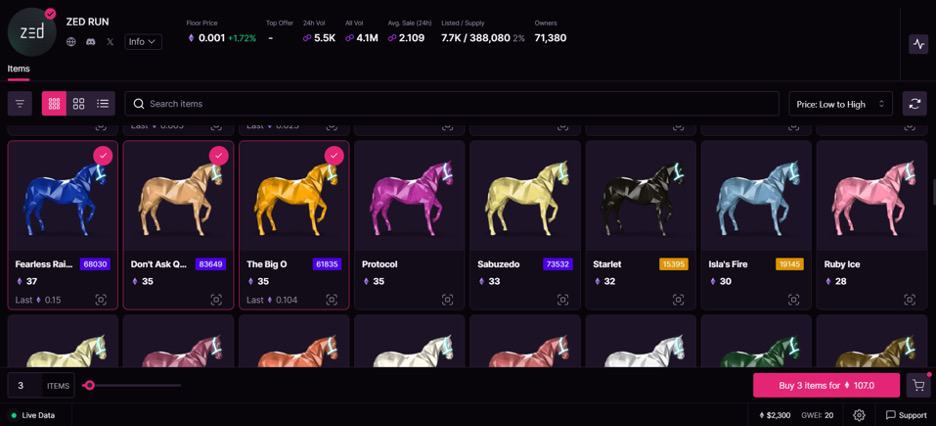Refresh the item listings

point(914,104)
